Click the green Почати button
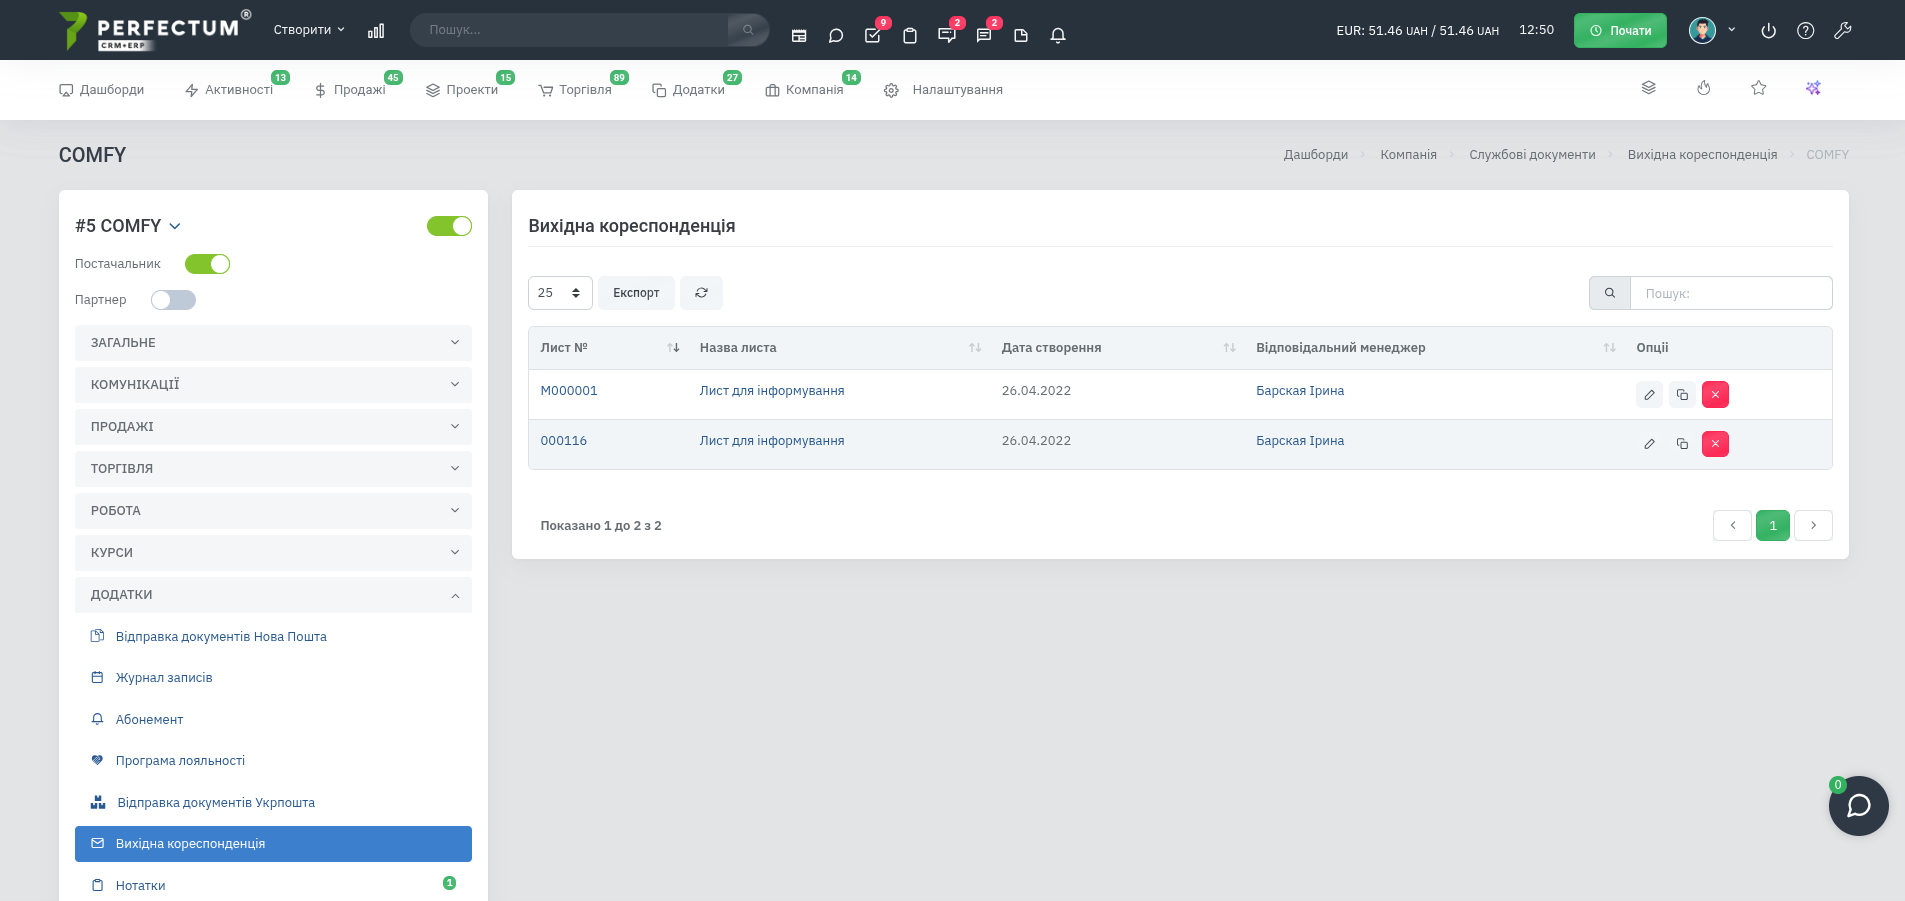This screenshot has width=1905, height=901. tap(1620, 30)
